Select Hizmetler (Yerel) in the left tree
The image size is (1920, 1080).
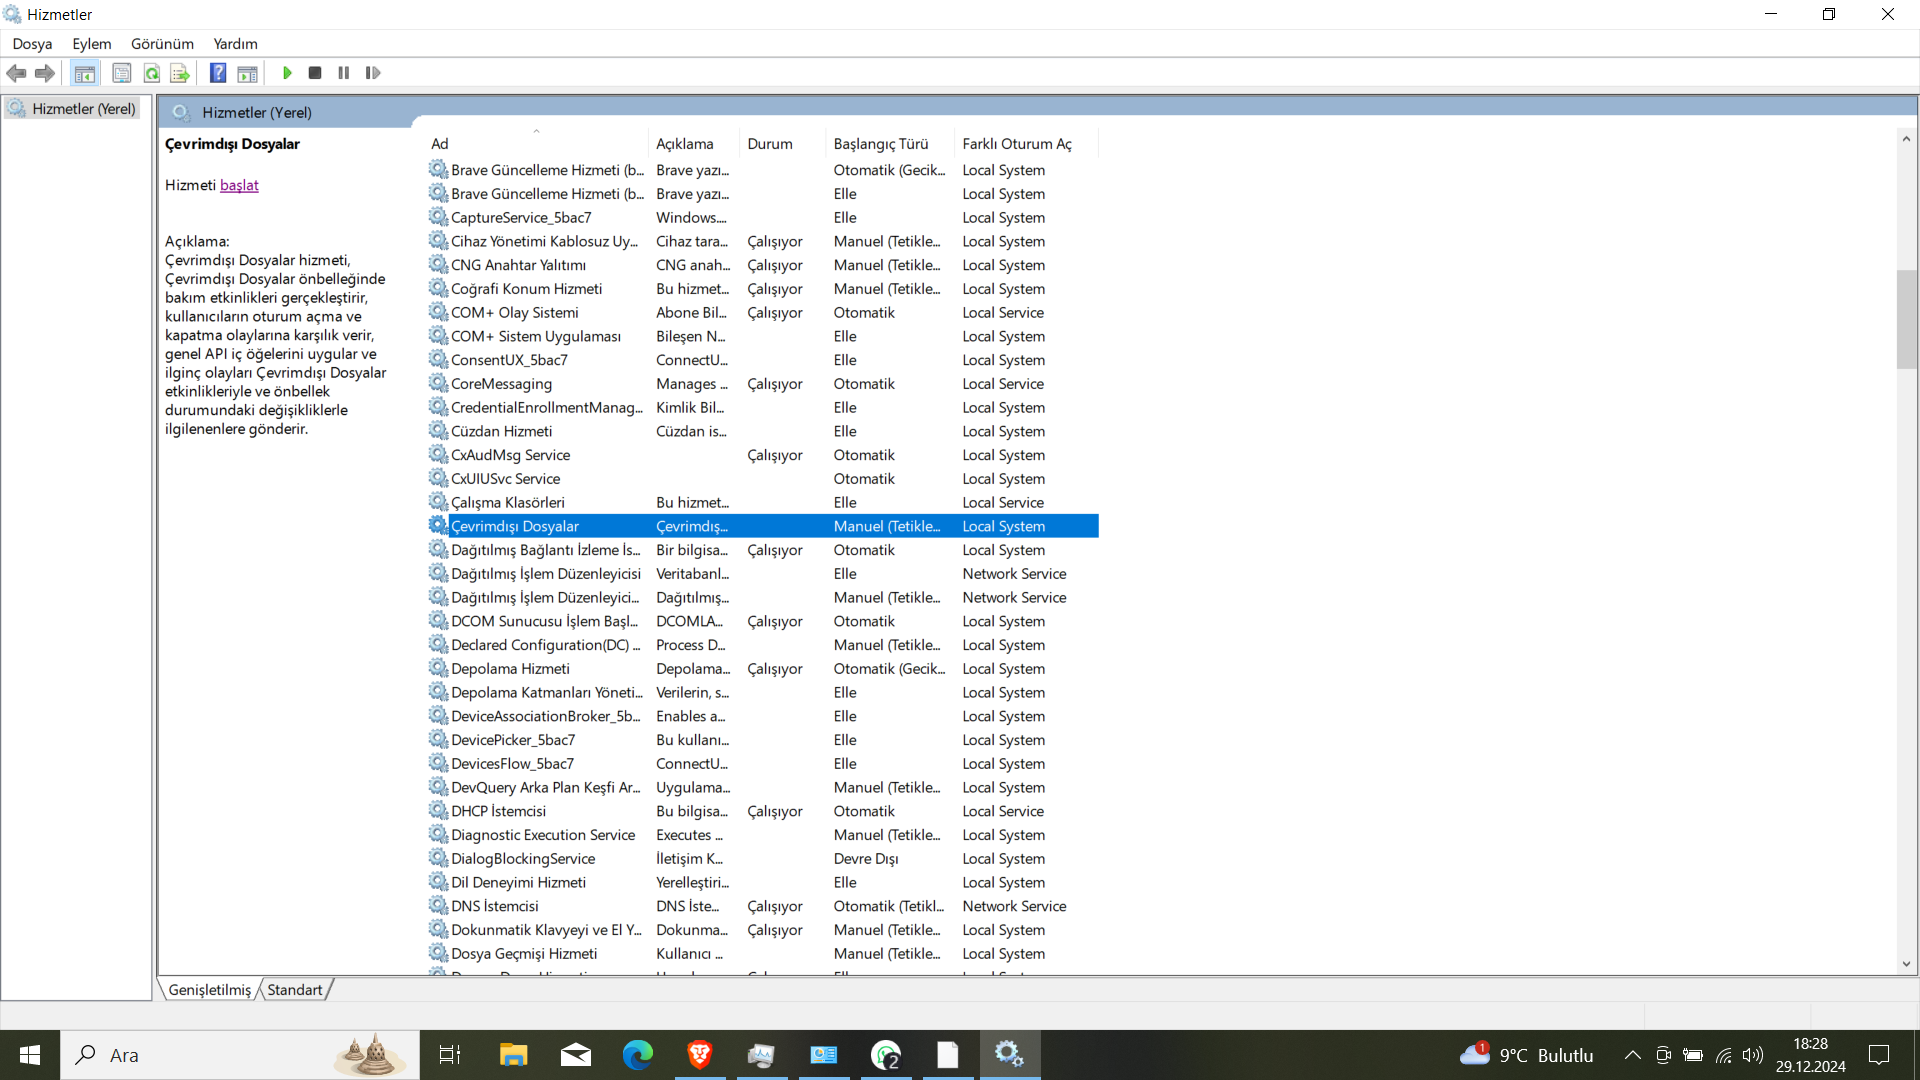(83, 109)
